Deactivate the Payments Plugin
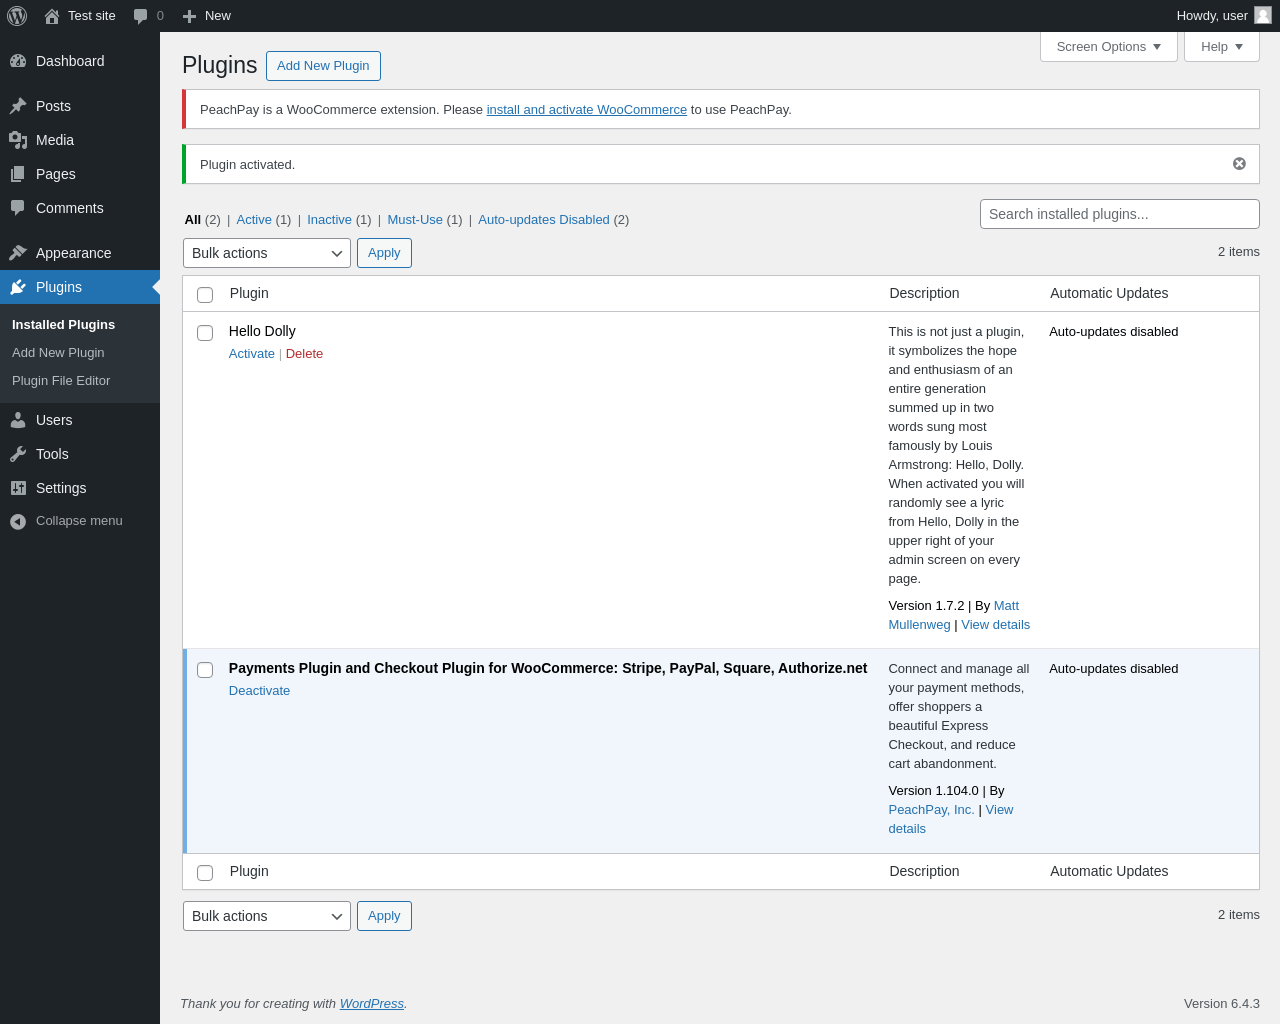Viewport: 1280px width, 1024px height. (259, 691)
